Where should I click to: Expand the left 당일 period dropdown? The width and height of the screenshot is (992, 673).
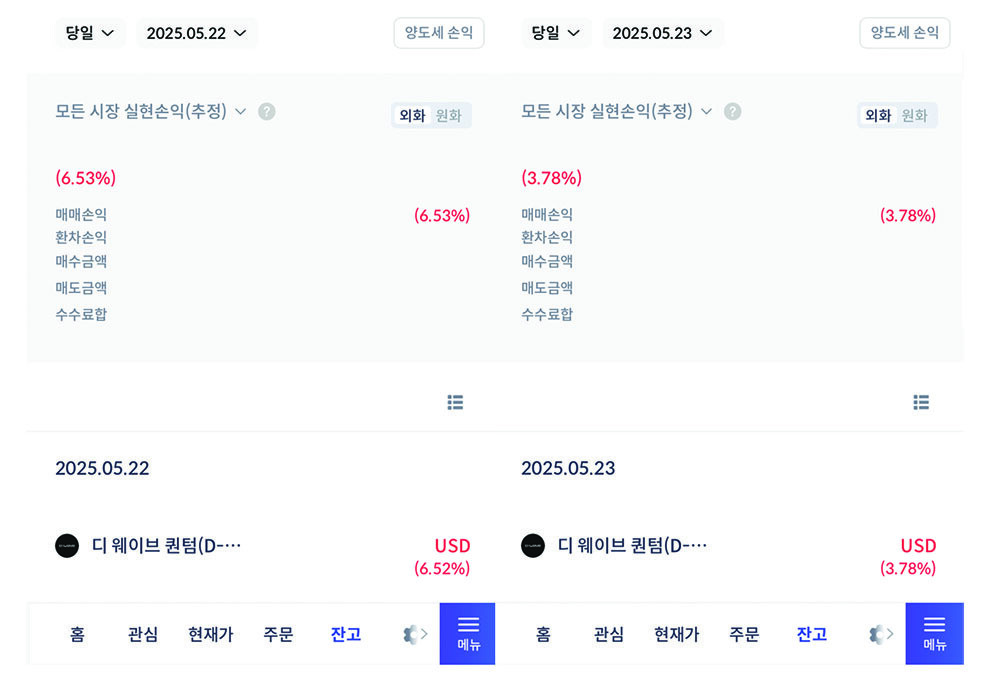tap(89, 33)
